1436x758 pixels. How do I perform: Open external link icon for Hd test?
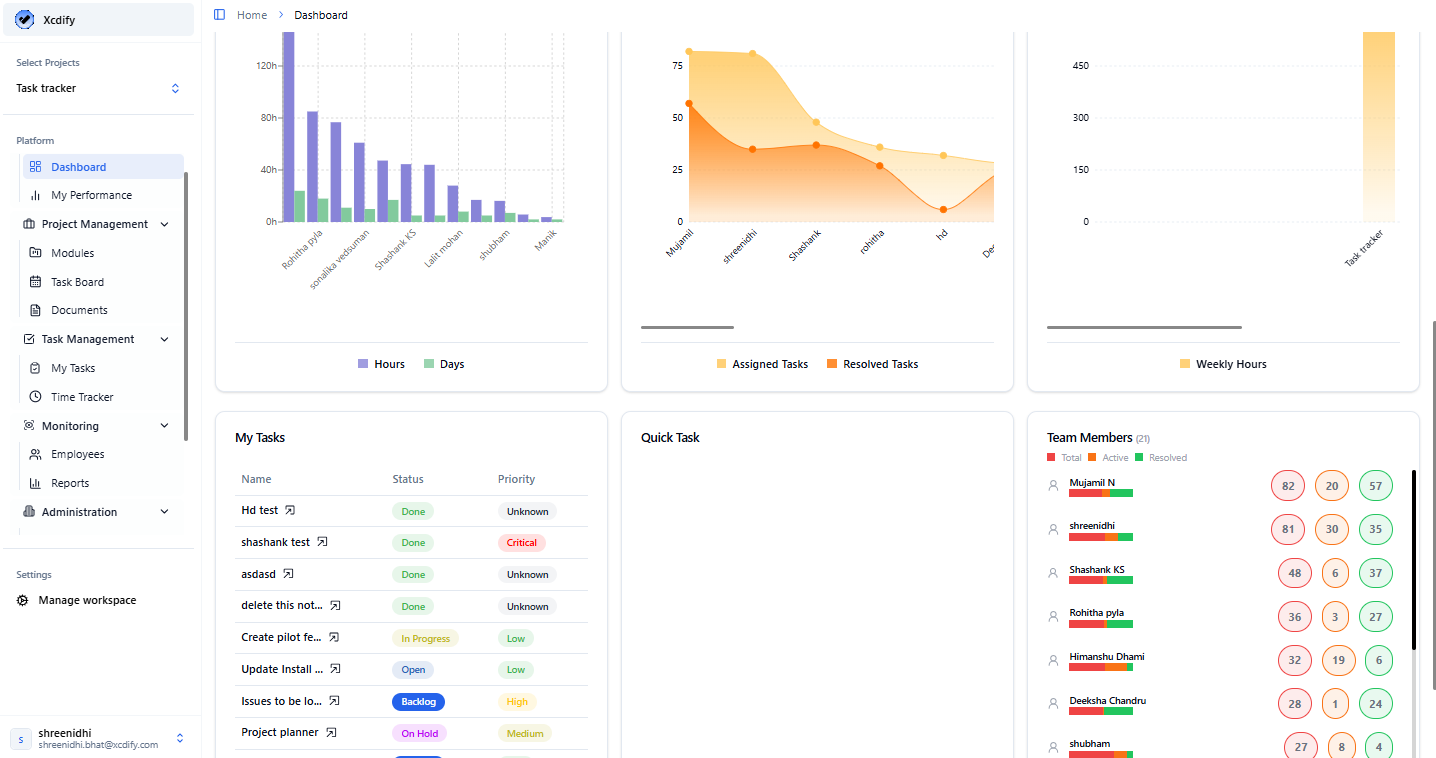coord(290,510)
